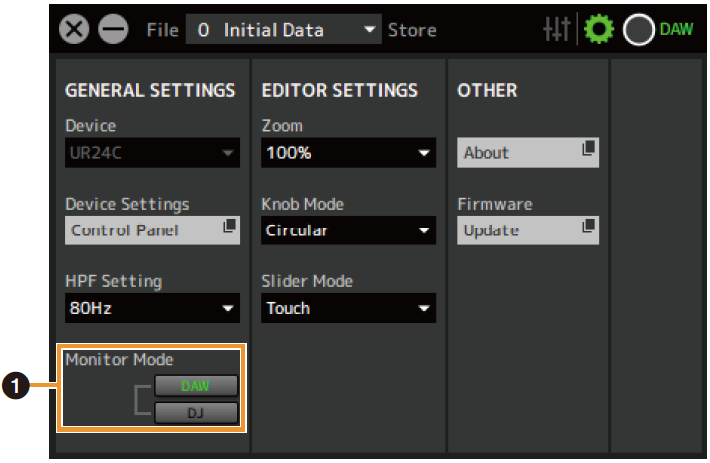Click the popup icon on About button
Screen dimensions: 710x463
[x=588, y=149]
